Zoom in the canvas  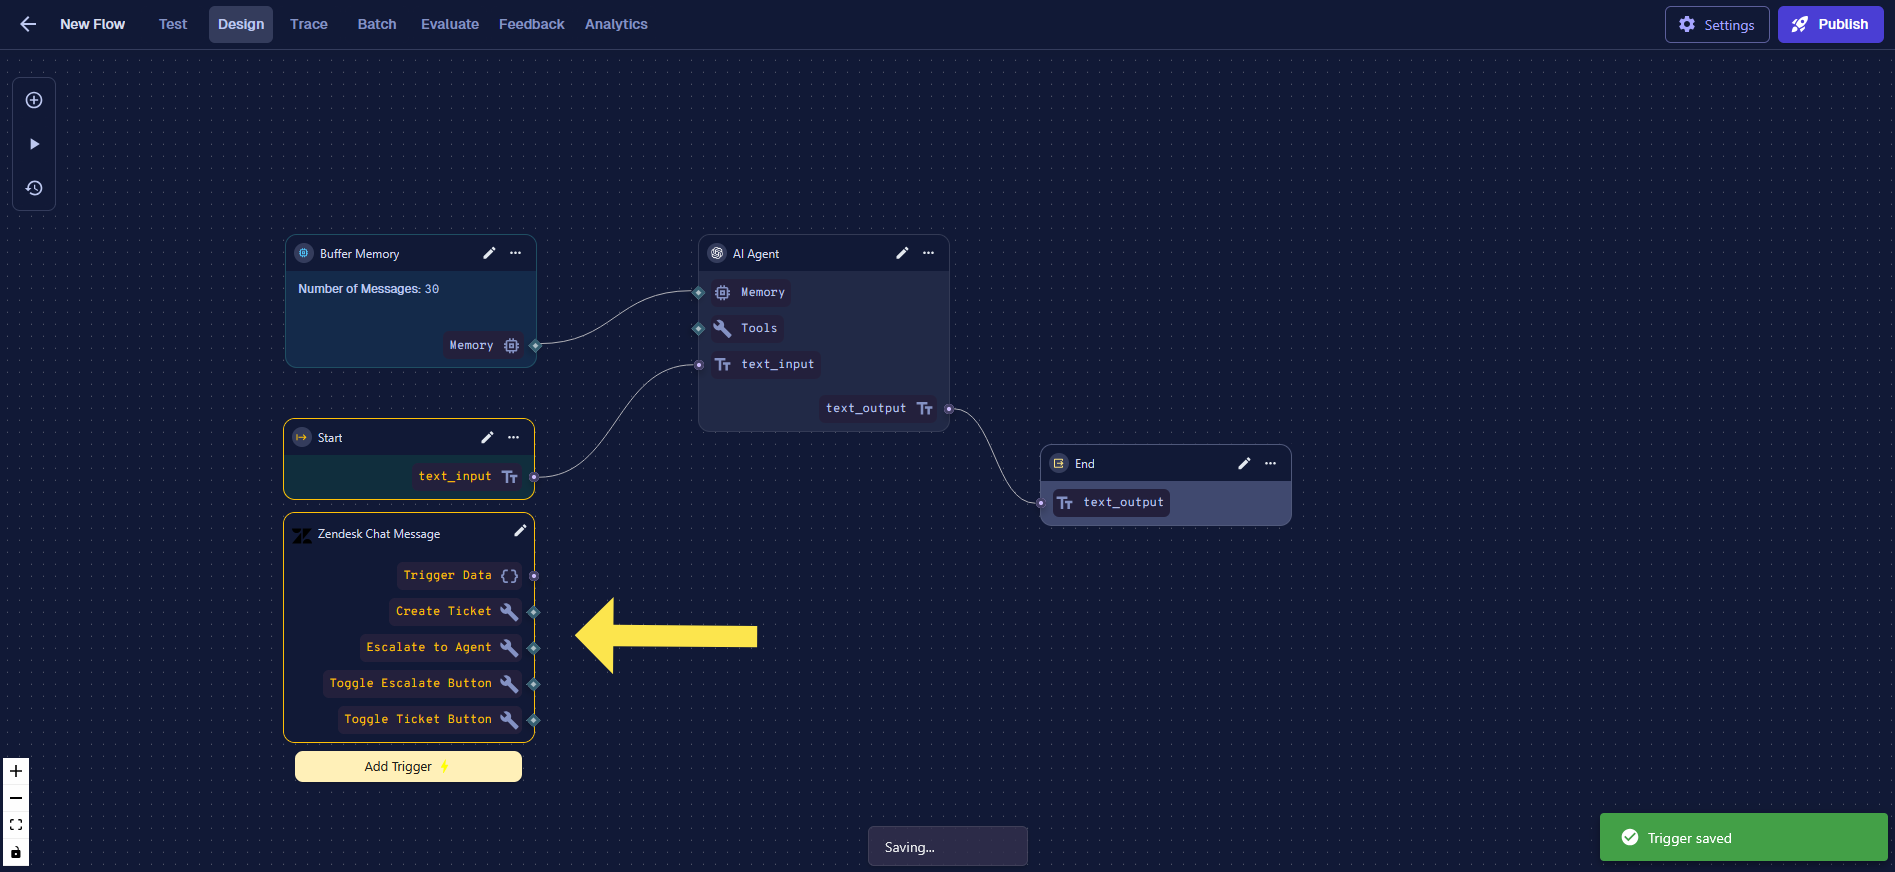[16, 771]
